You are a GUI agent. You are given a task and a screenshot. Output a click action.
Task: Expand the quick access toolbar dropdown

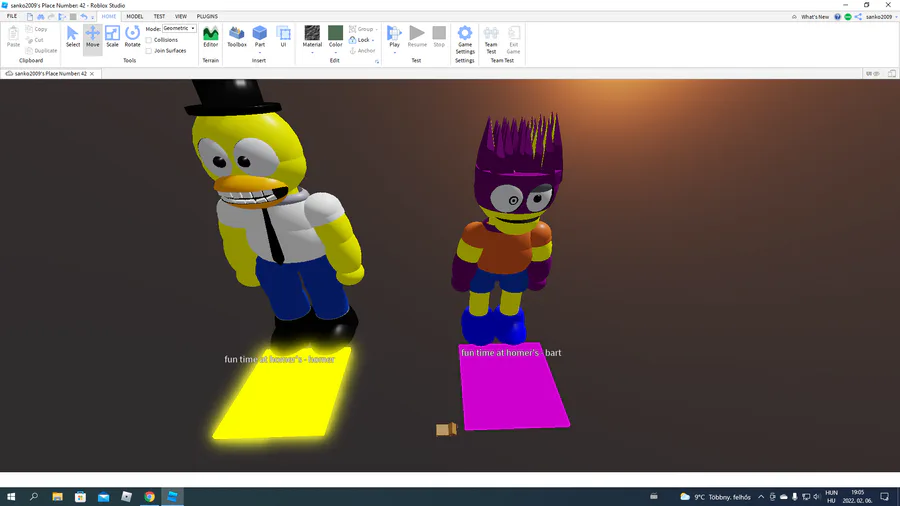[92, 17]
